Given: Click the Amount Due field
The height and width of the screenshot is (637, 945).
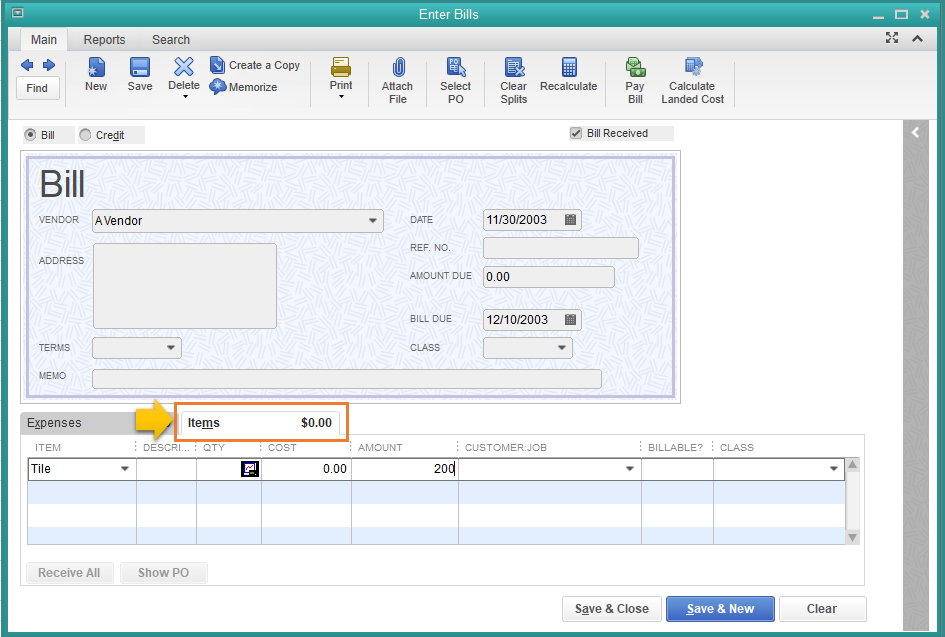Looking at the screenshot, I should coord(548,277).
